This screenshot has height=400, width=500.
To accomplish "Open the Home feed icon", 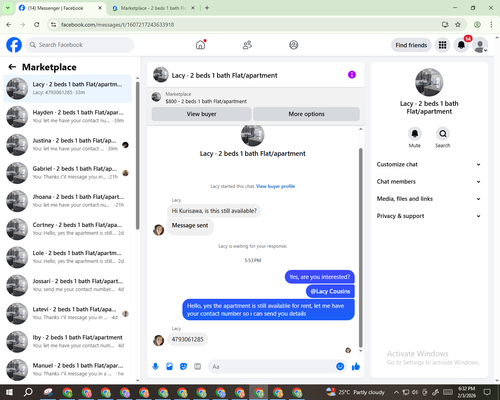I will tap(200, 45).
